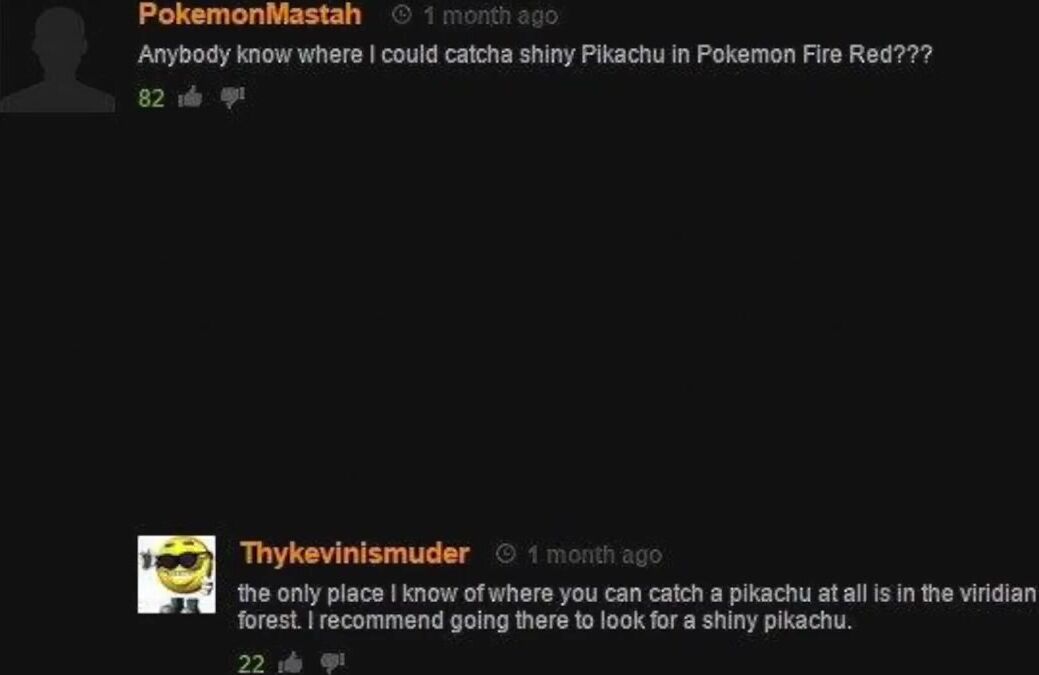Click the clock icon beside Thykevinismuder's timestamp
This screenshot has height=675, width=1039.
point(506,553)
